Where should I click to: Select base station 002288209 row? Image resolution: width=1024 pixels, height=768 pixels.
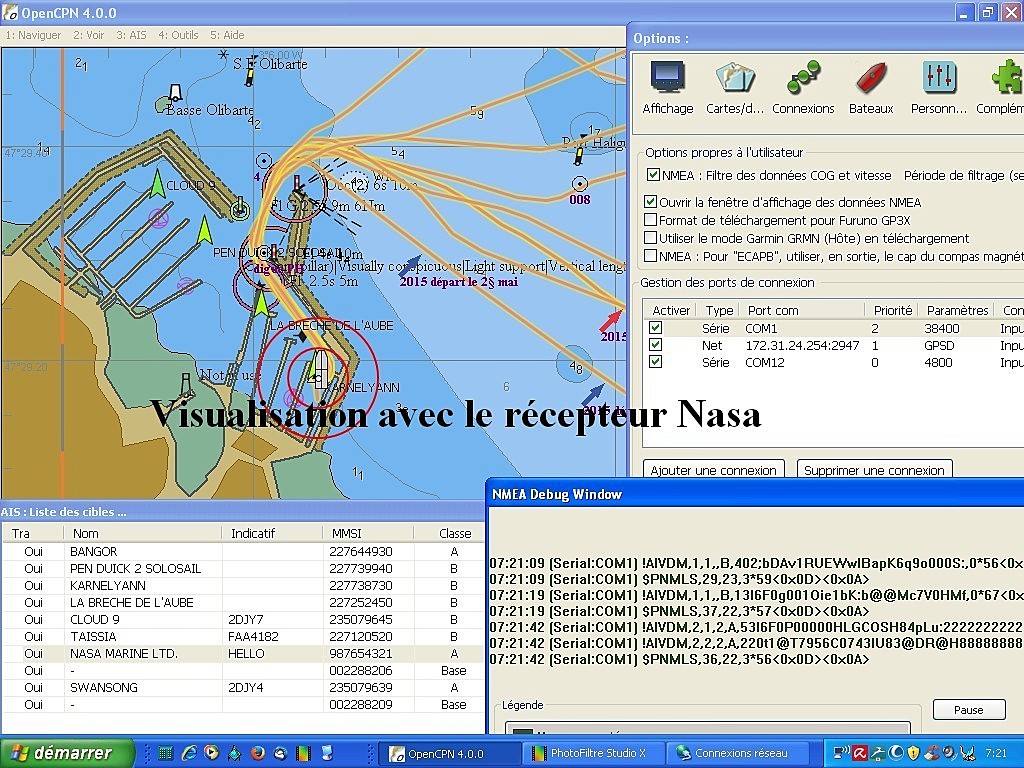243,704
